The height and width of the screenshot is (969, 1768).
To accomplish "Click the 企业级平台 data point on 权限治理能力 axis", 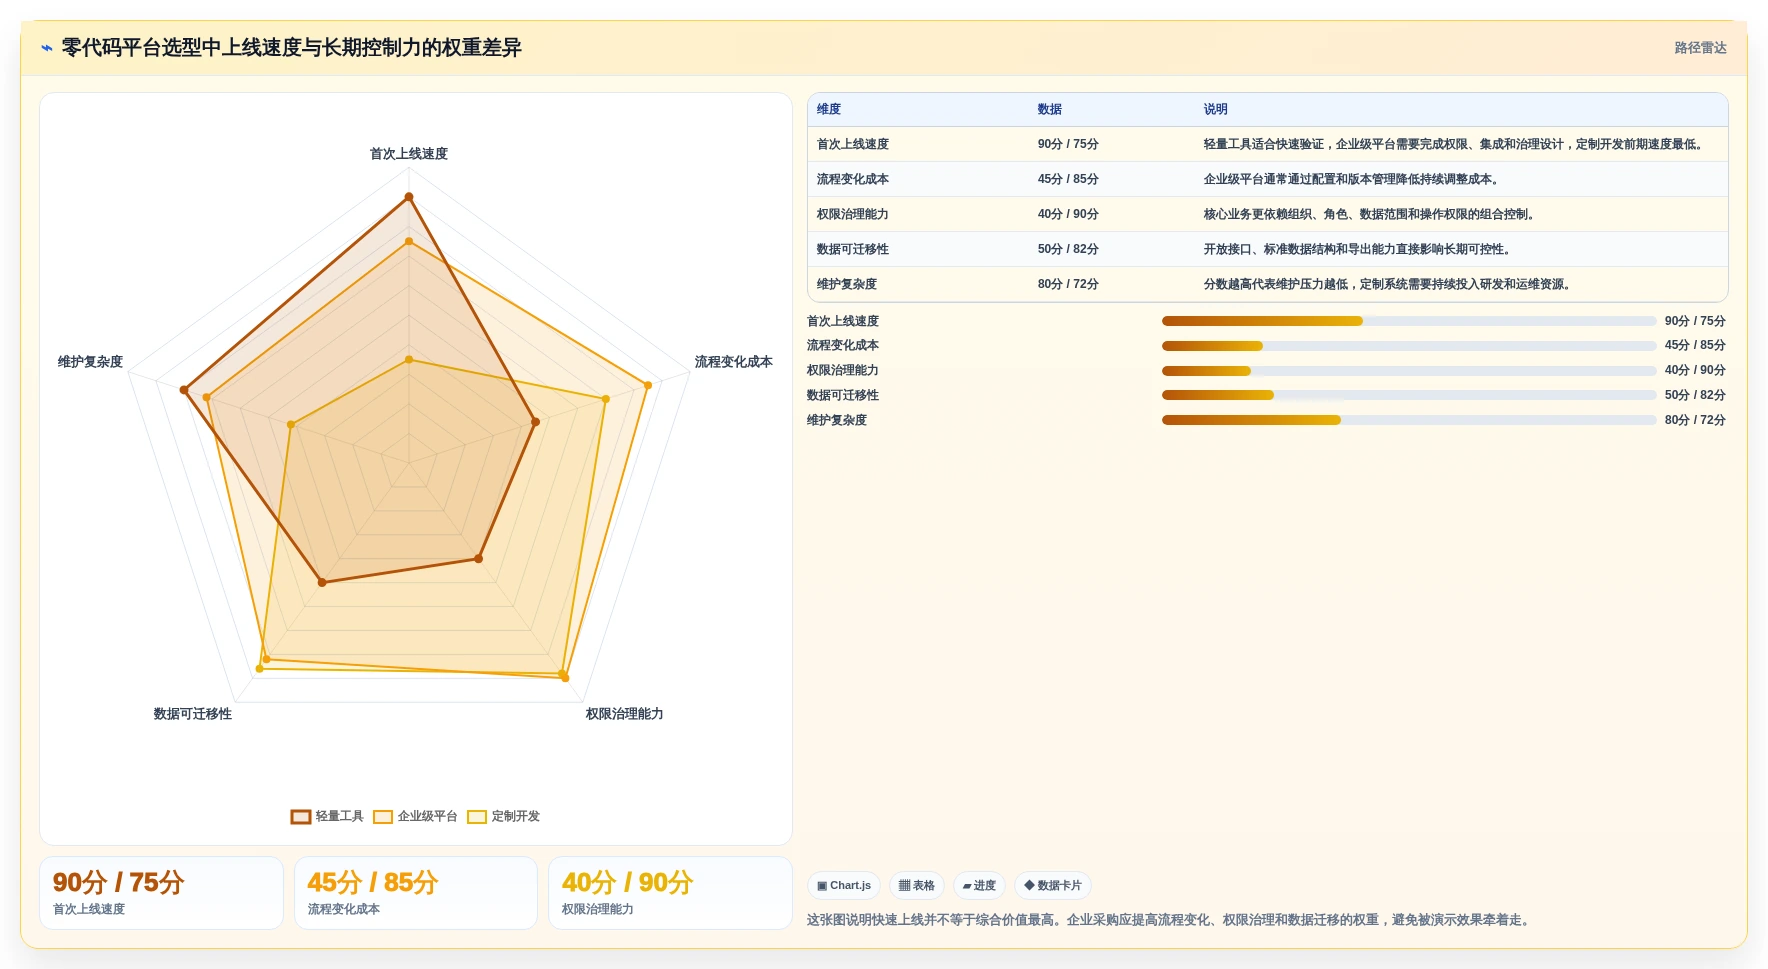I will coord(565,678).
